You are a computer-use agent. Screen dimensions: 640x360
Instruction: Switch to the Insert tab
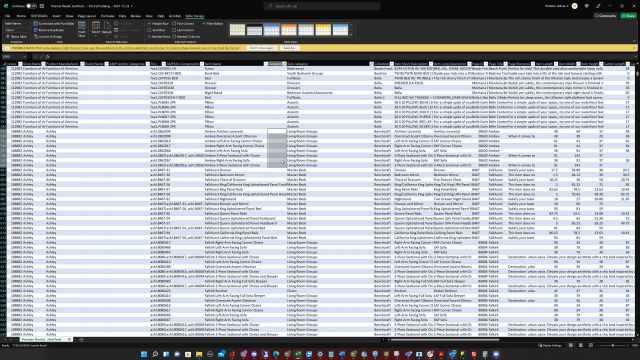point(56,16)
